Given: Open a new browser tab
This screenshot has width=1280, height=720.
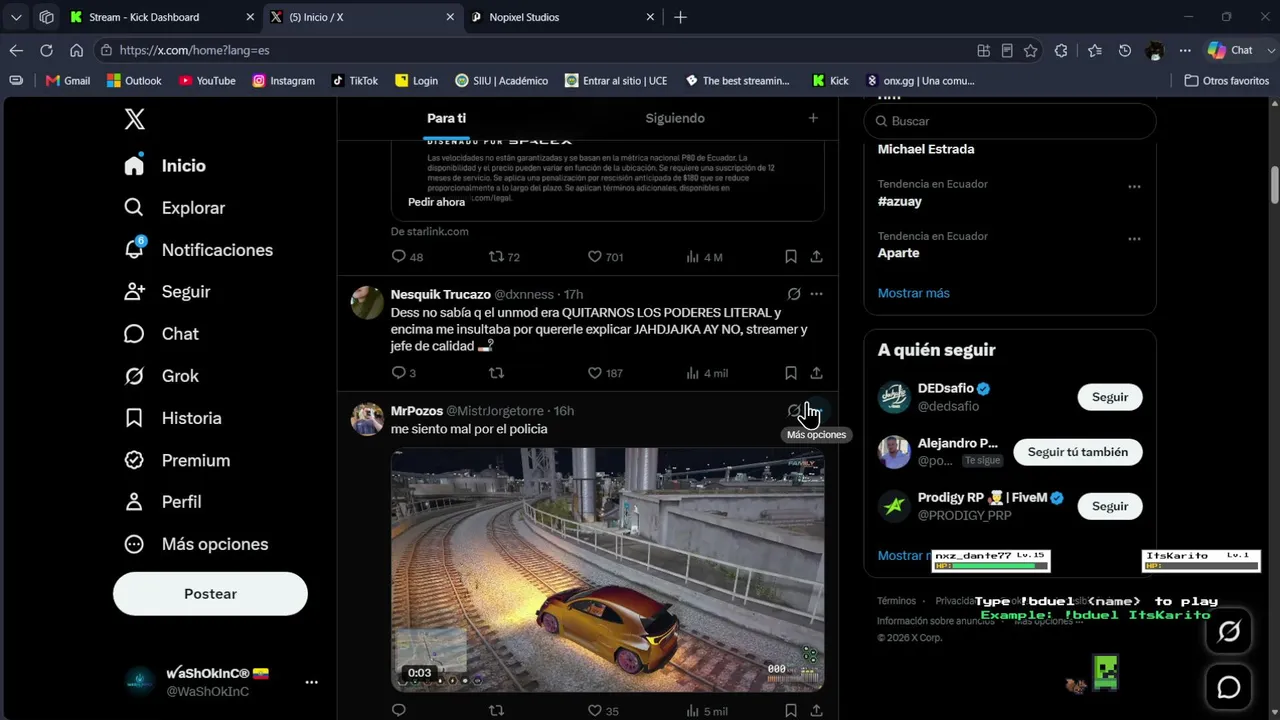Looking at the screenshot, I should pos(681,17).
